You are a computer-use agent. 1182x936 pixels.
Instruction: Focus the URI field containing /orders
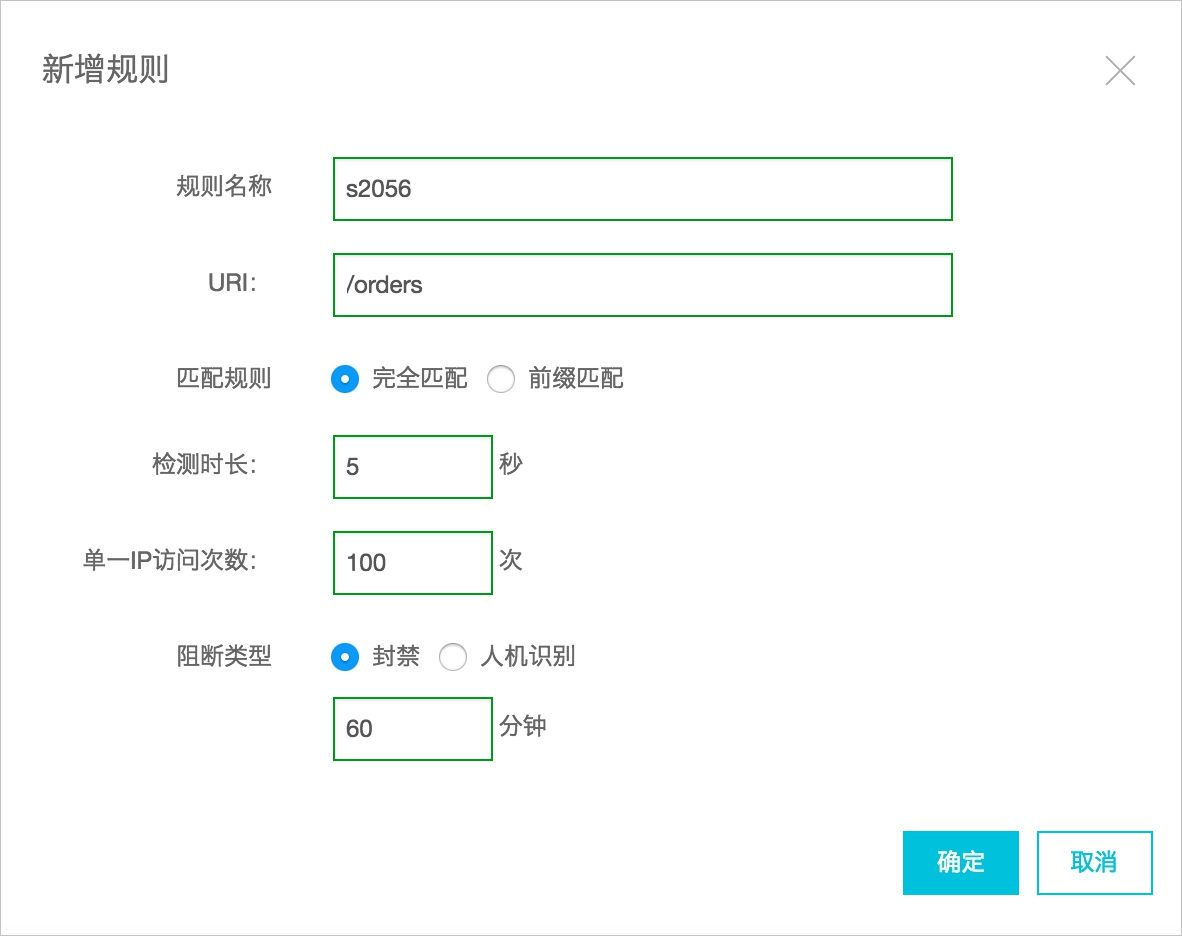pyautogui.click(x=642, y=285)
